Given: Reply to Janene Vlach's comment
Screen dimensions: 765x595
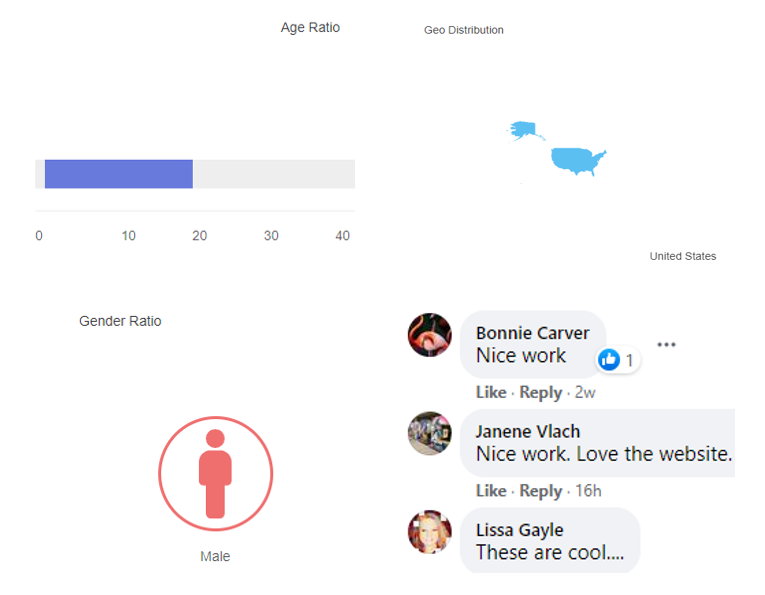Looking at the screenshot, I should point(540,490).
